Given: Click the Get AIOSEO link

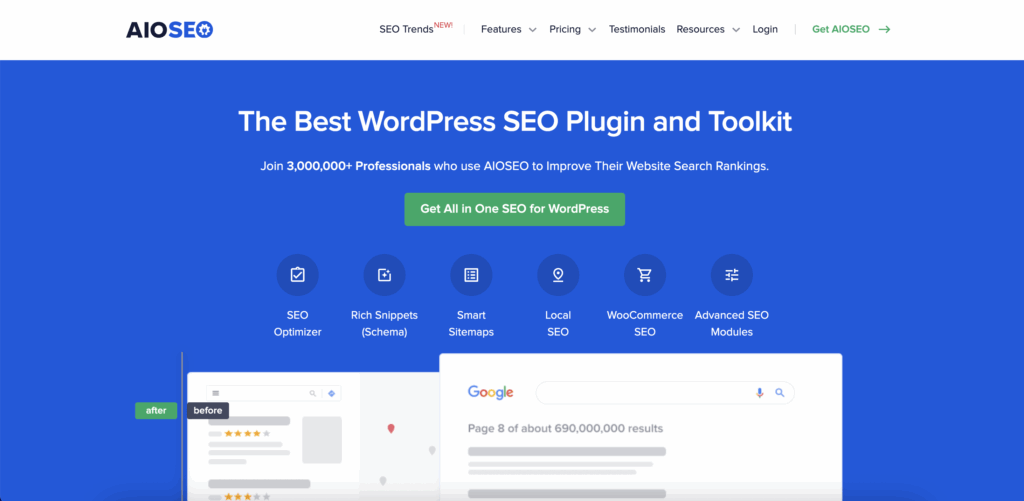Looking at the screenshot, I should click(840, 29).
